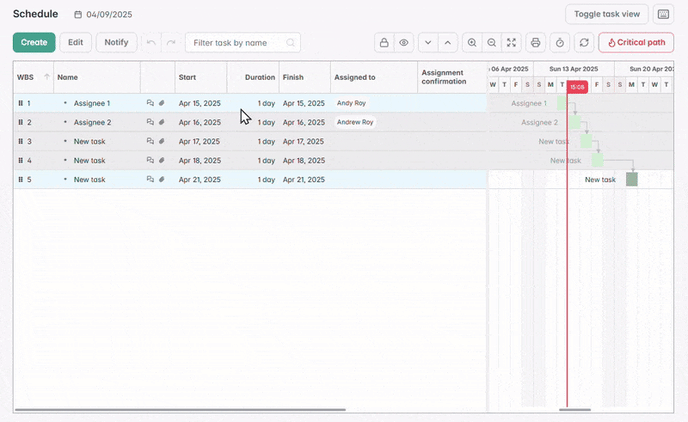Open comments icon for row 4 task

point(150,161)
